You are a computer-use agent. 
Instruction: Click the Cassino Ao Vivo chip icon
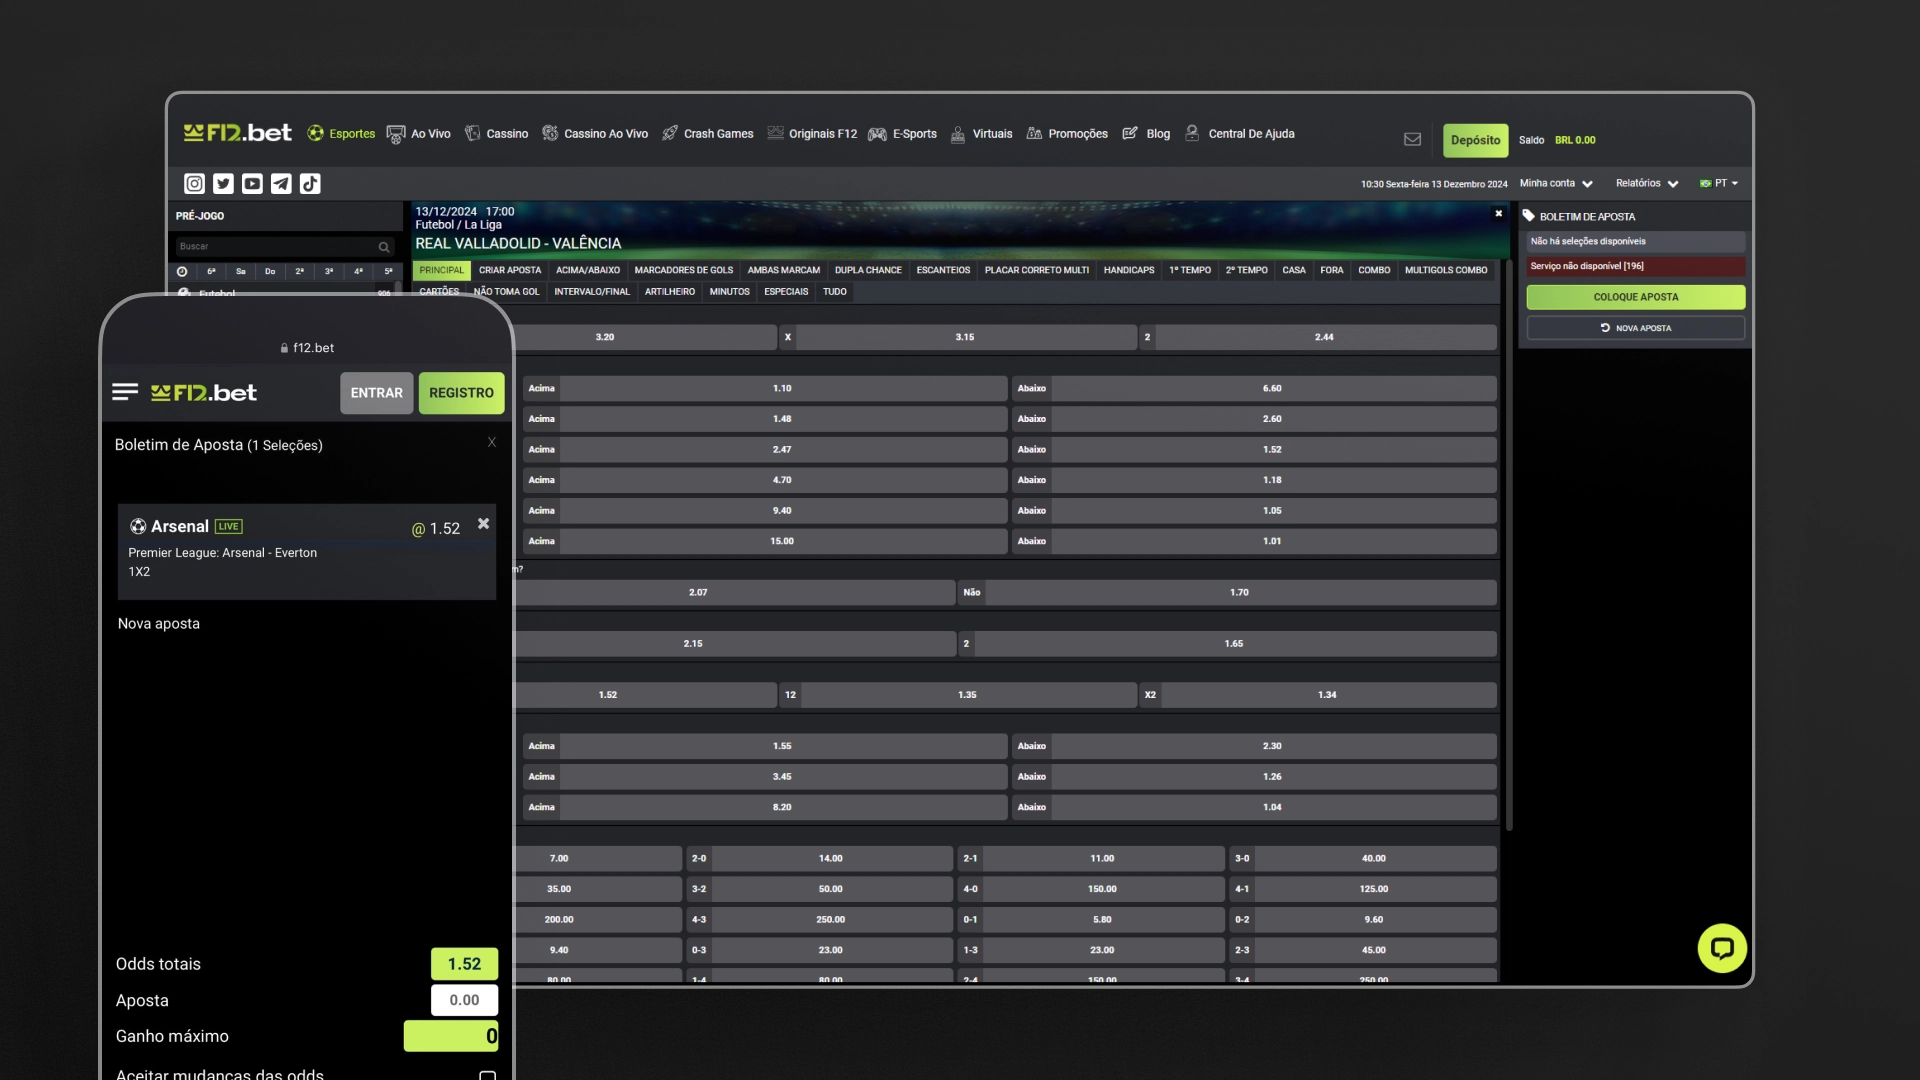coord(550,133)
